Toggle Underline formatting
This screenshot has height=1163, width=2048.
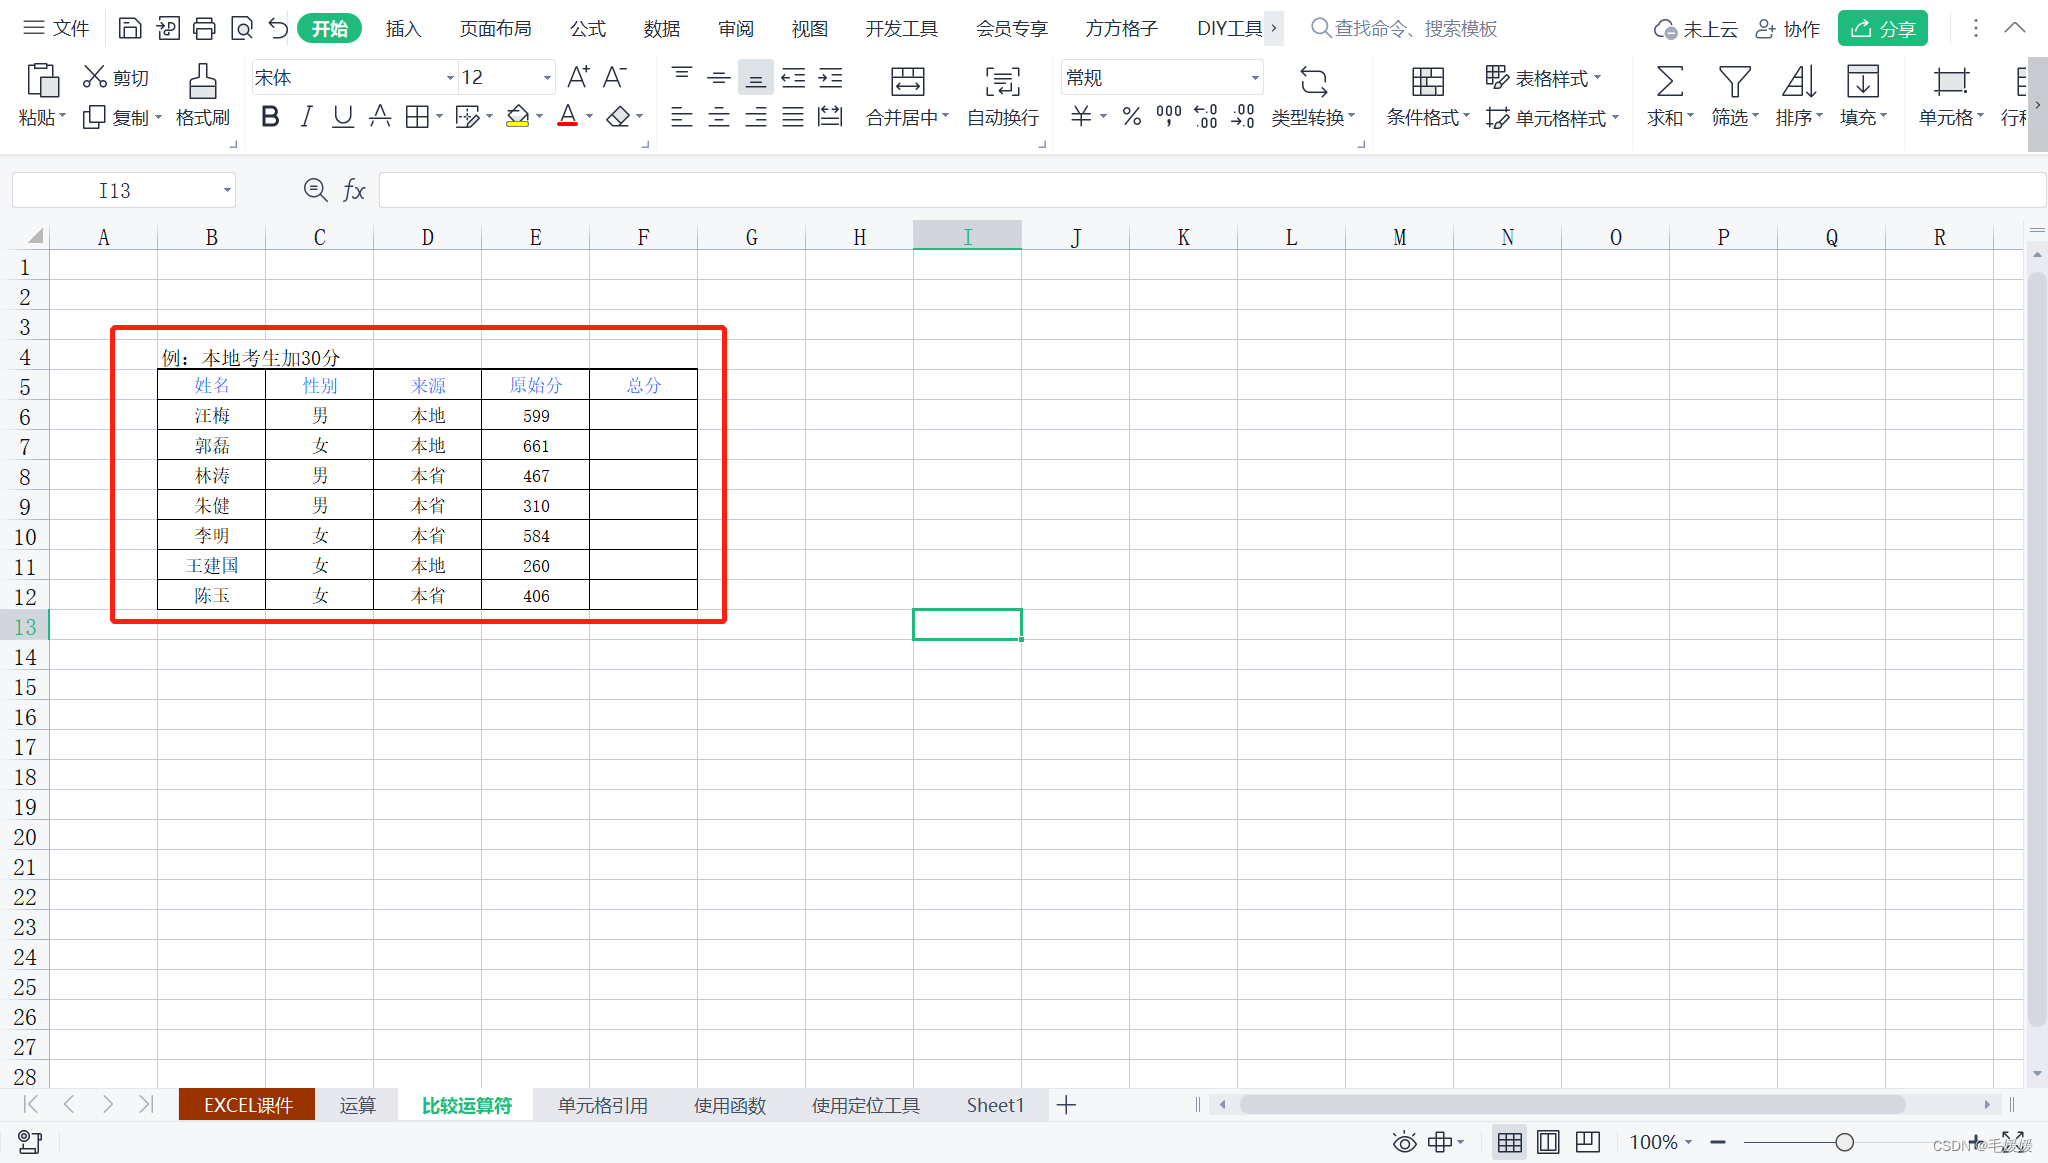pos(343,117)
